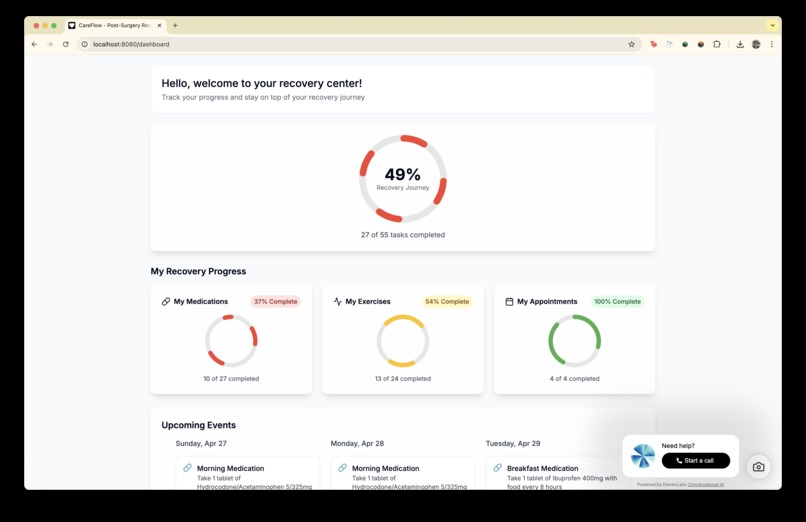The width and height of the screenshot is (806, 522).
Task: Click the 100% Complete badge
Action: click(617, 302)
